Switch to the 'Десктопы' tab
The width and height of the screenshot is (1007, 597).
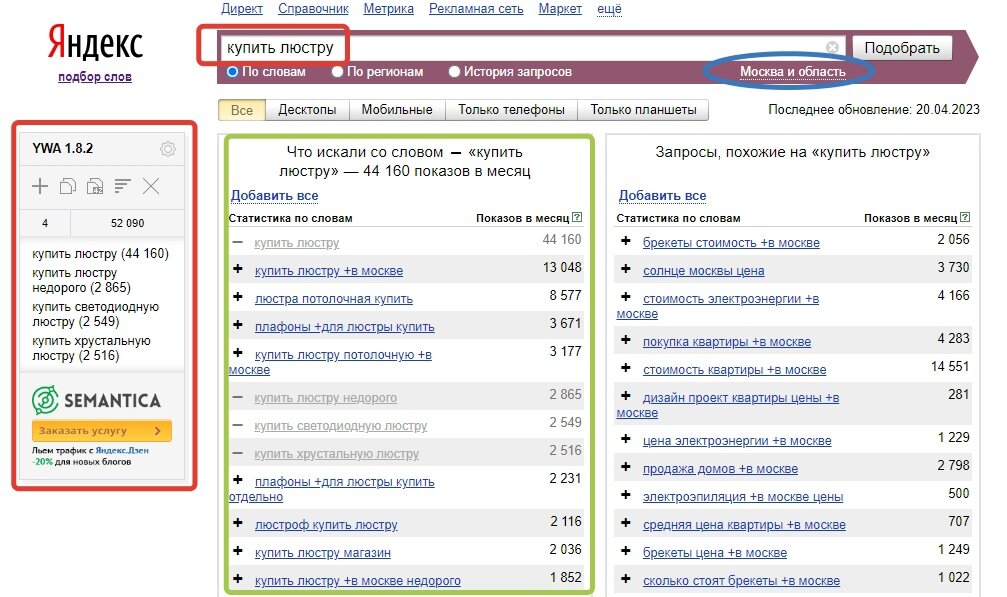tap(307, 110)
